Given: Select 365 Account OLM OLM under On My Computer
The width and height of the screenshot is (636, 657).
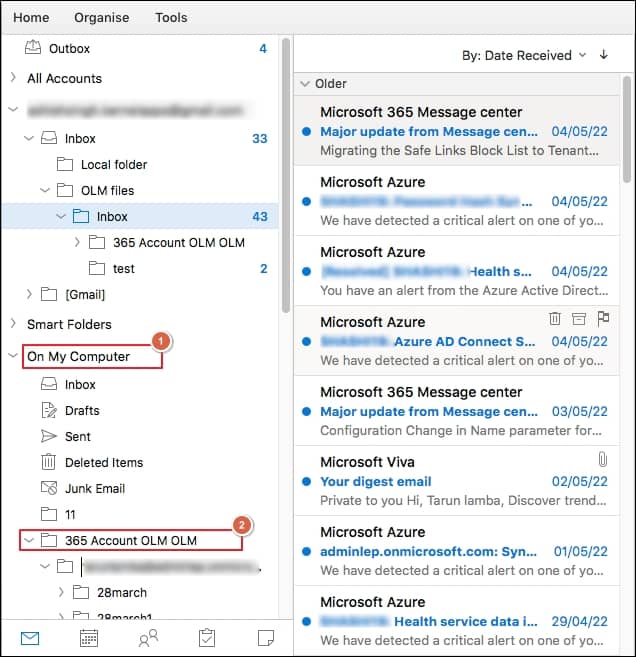Looking at the screenshot, I should pyautogui.click(x=140, y=540).
